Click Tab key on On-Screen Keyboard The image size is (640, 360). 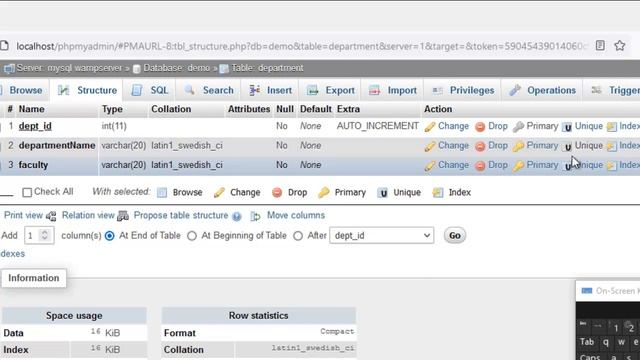(x=587, y=342)
